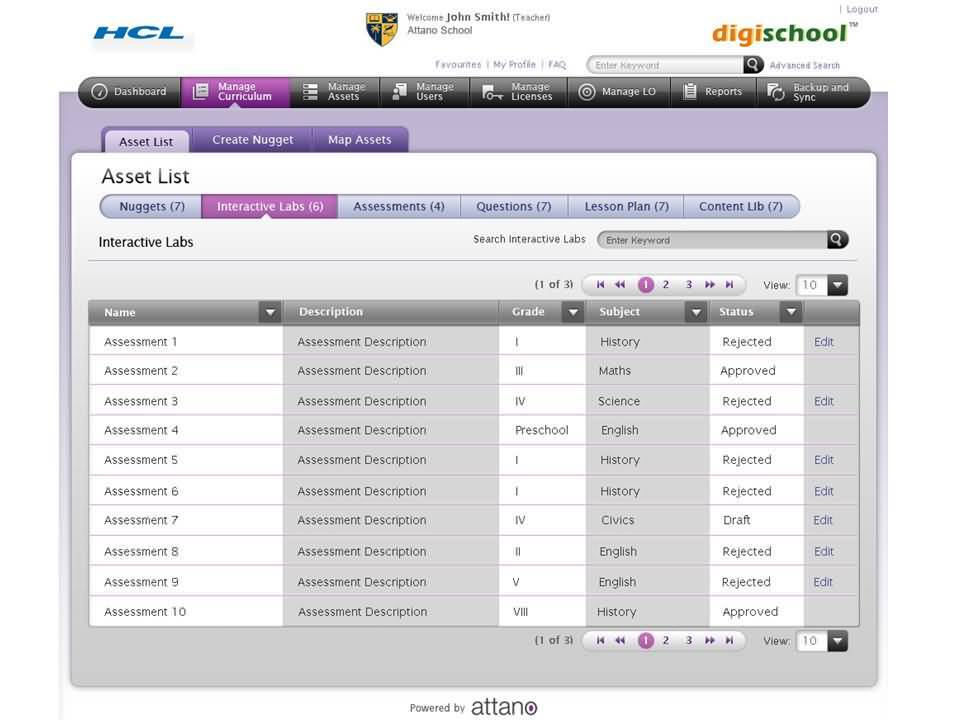Go to the last page using the top pagination arrow
This screenshot has width=960, height=720.
(730, 285)
